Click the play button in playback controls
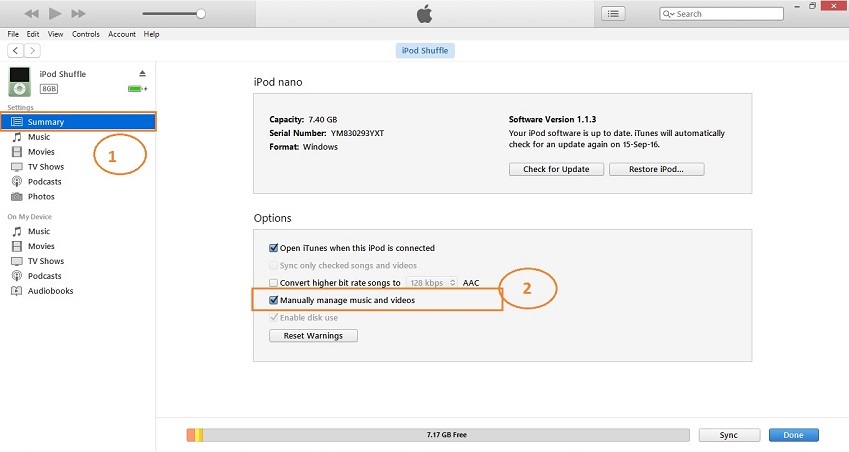 point(55,14)
